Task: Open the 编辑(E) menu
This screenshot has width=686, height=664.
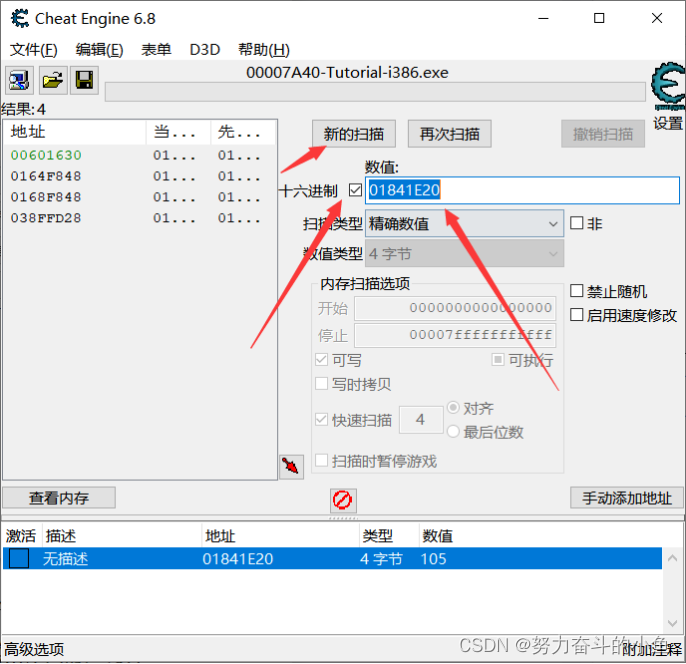Action: (99, 50)
